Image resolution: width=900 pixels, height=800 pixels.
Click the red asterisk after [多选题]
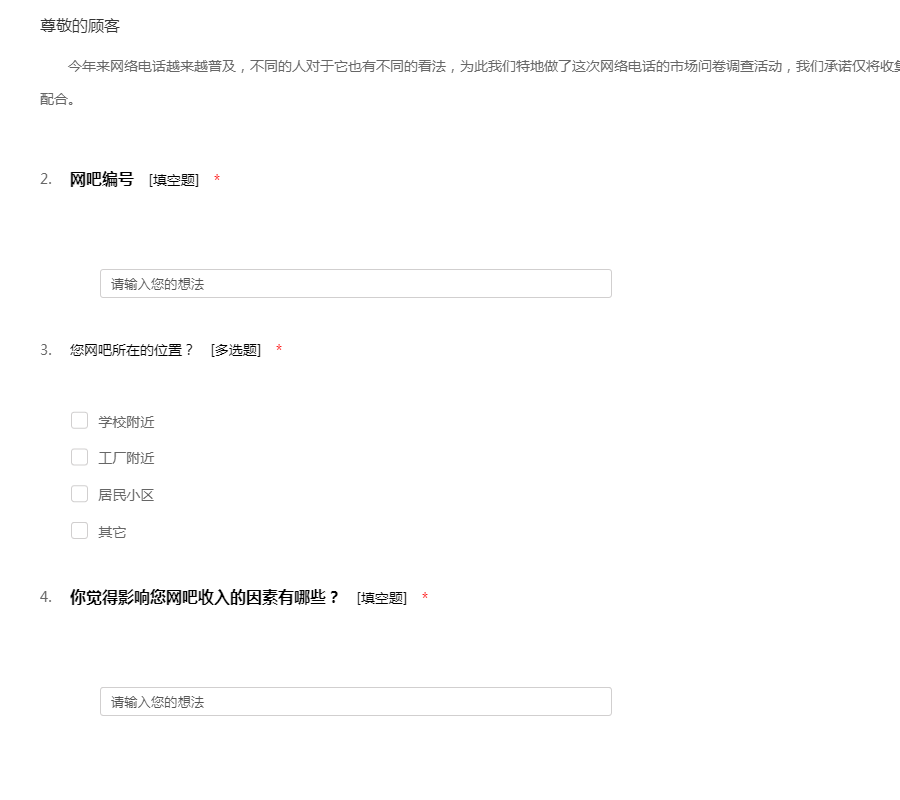pyautogui.click(x=279, y=350)
